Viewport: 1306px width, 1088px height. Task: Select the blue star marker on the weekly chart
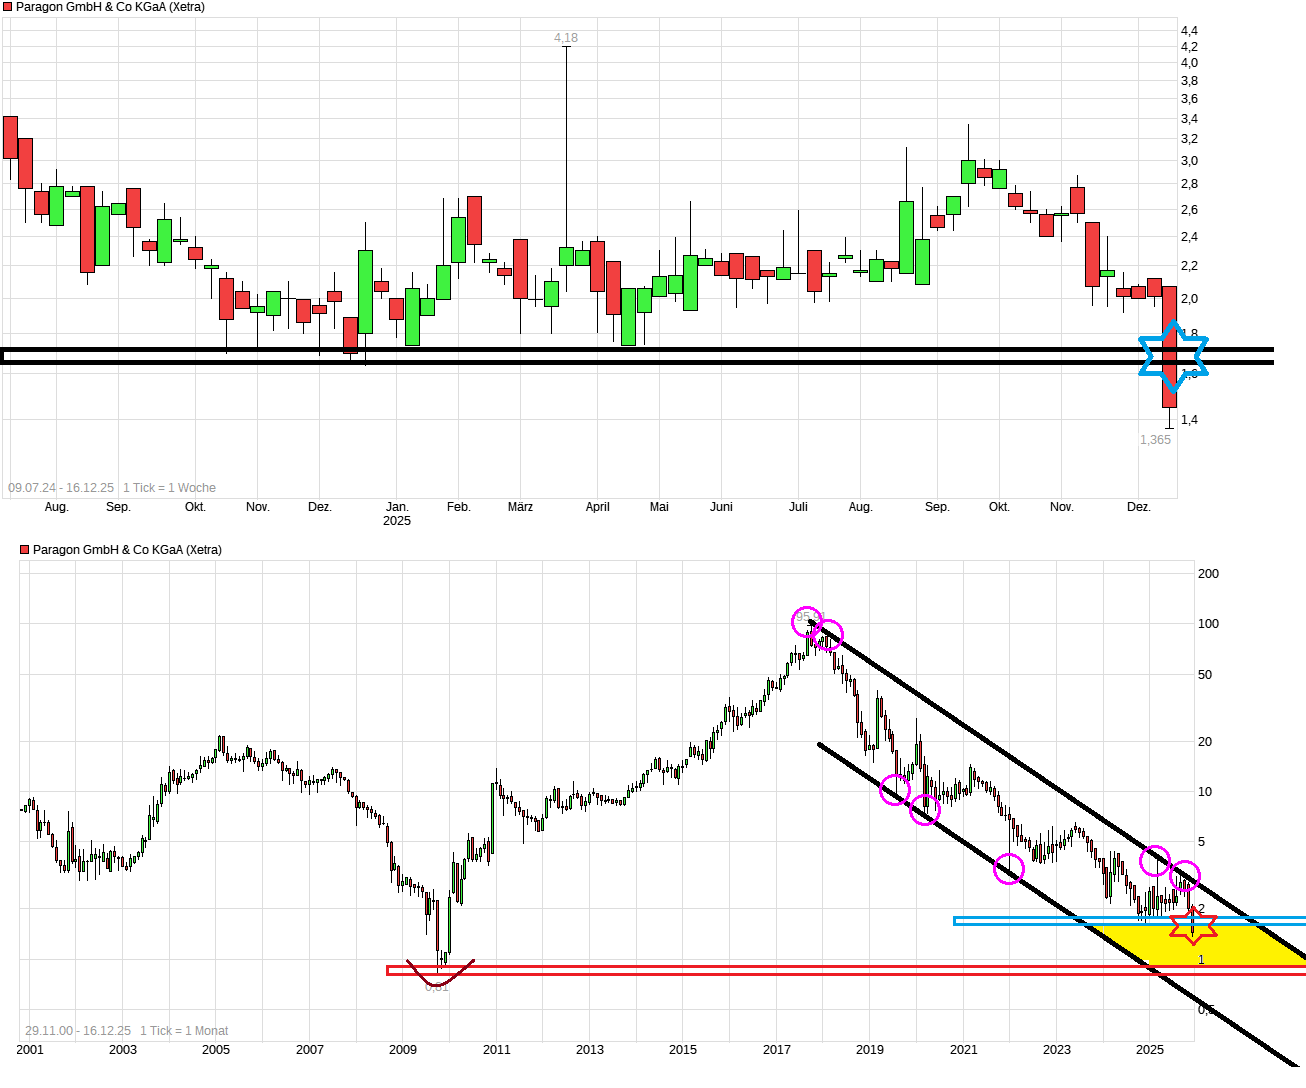coord(1172,355)
